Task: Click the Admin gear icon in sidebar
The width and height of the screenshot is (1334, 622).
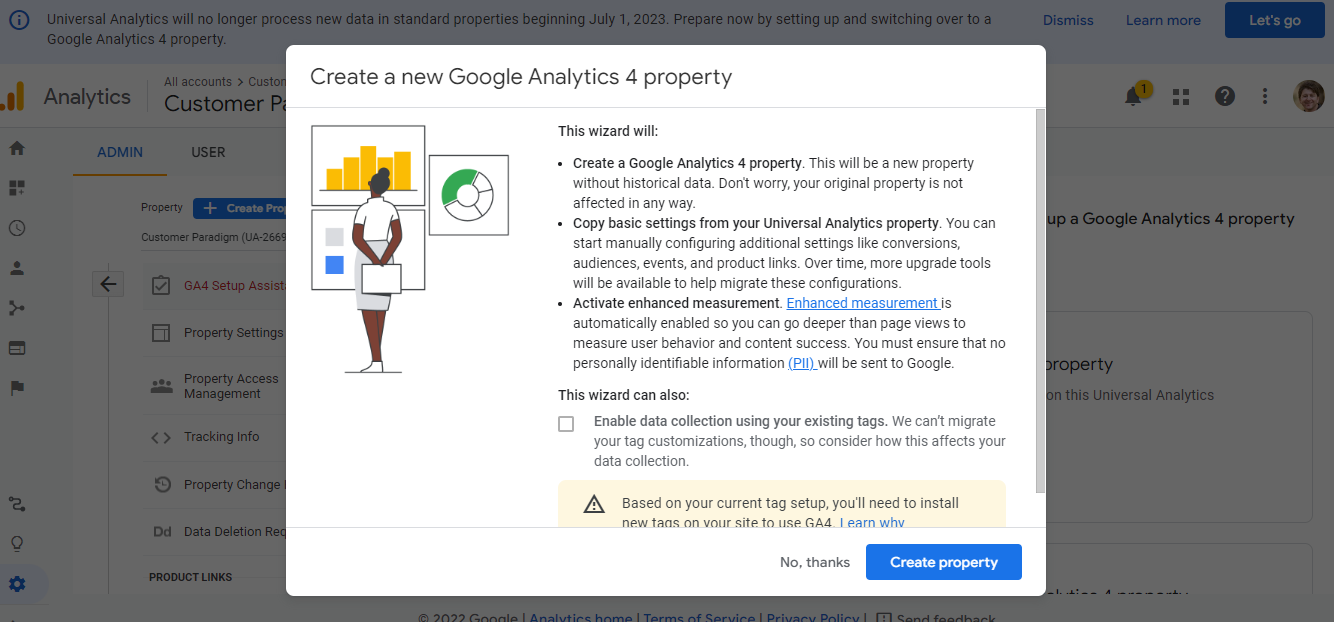Action: click(16, 583)
